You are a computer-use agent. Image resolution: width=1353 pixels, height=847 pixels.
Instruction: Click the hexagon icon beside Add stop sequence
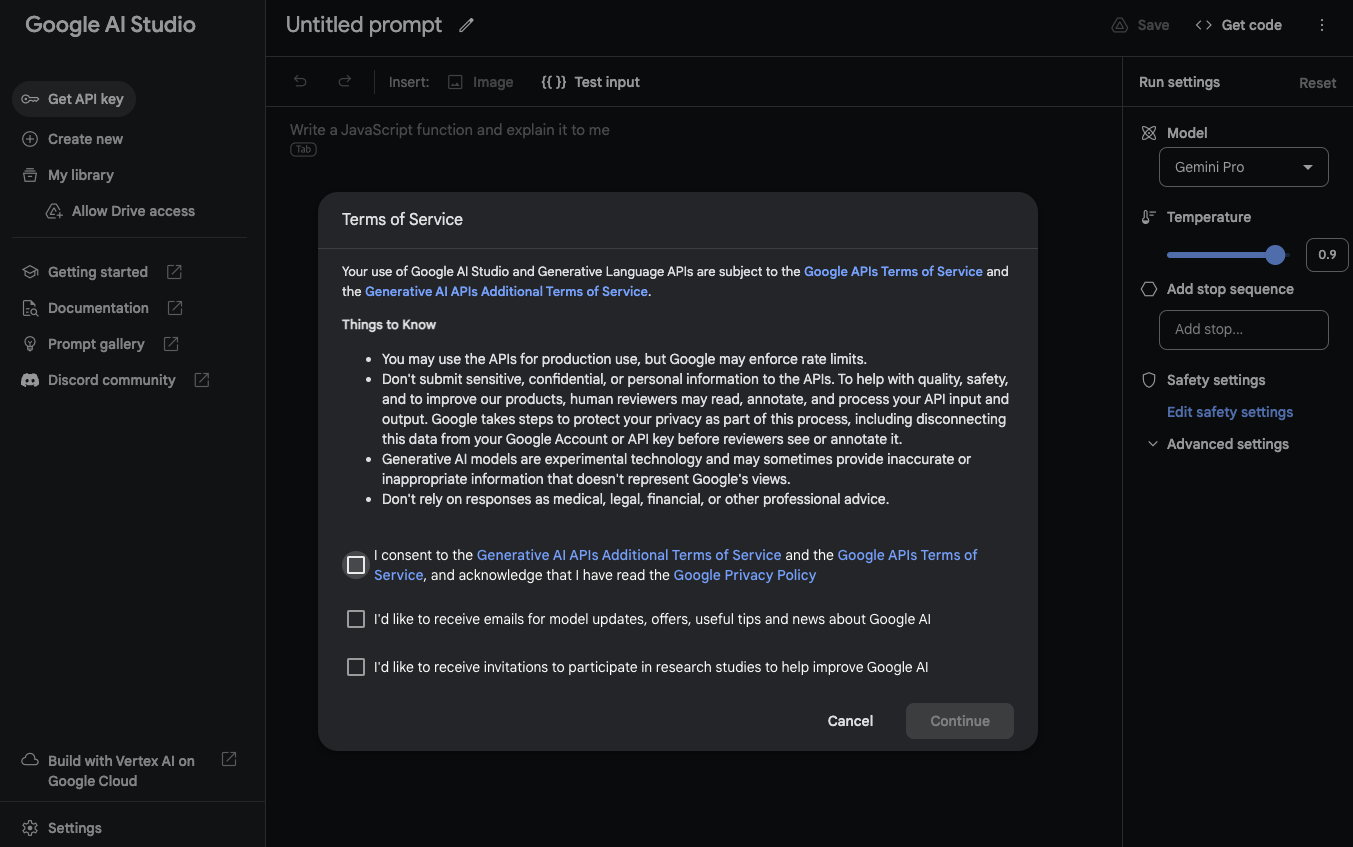click(x=1149, y=289)
